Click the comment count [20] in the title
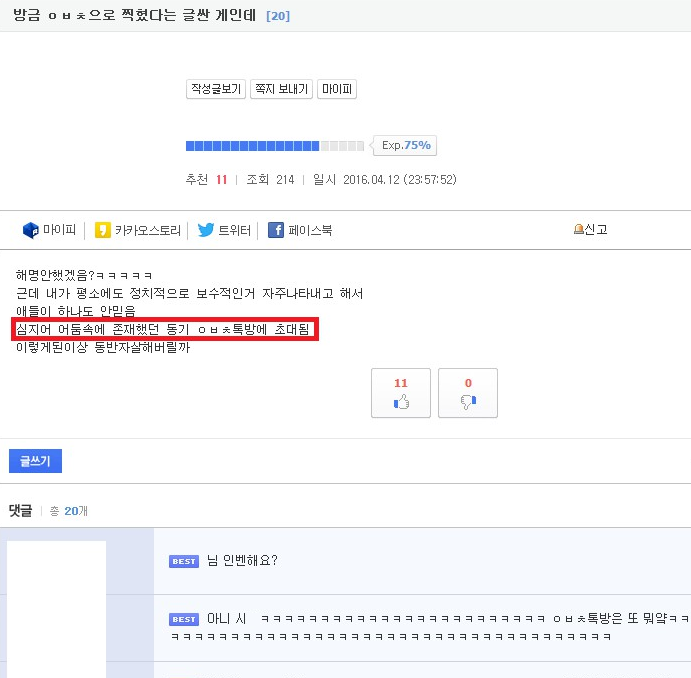The height and width of the screenshot is (678, 691). (x=278, y=16)
